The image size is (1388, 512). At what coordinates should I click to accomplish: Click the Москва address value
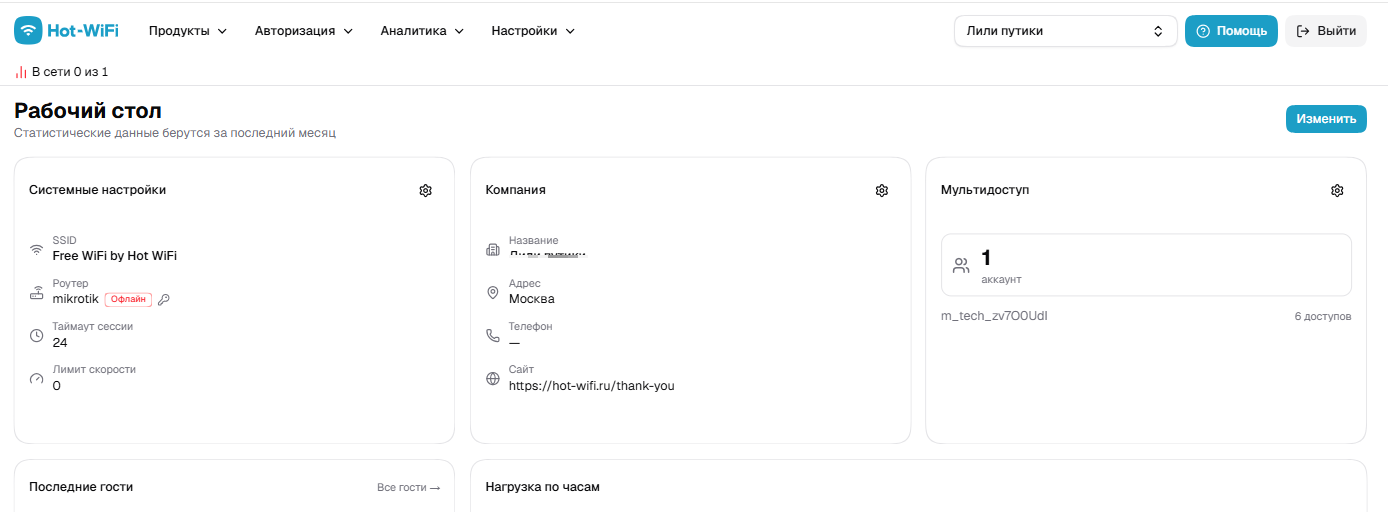532,298
